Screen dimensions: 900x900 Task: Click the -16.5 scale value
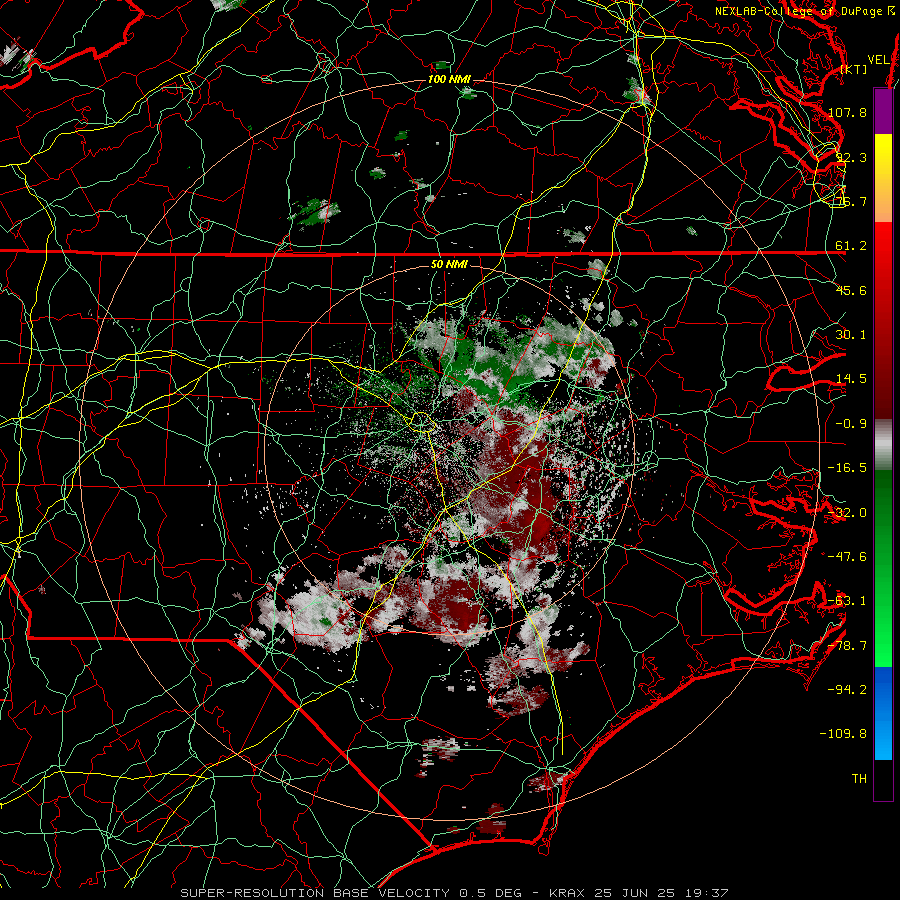tap(847, 468)
